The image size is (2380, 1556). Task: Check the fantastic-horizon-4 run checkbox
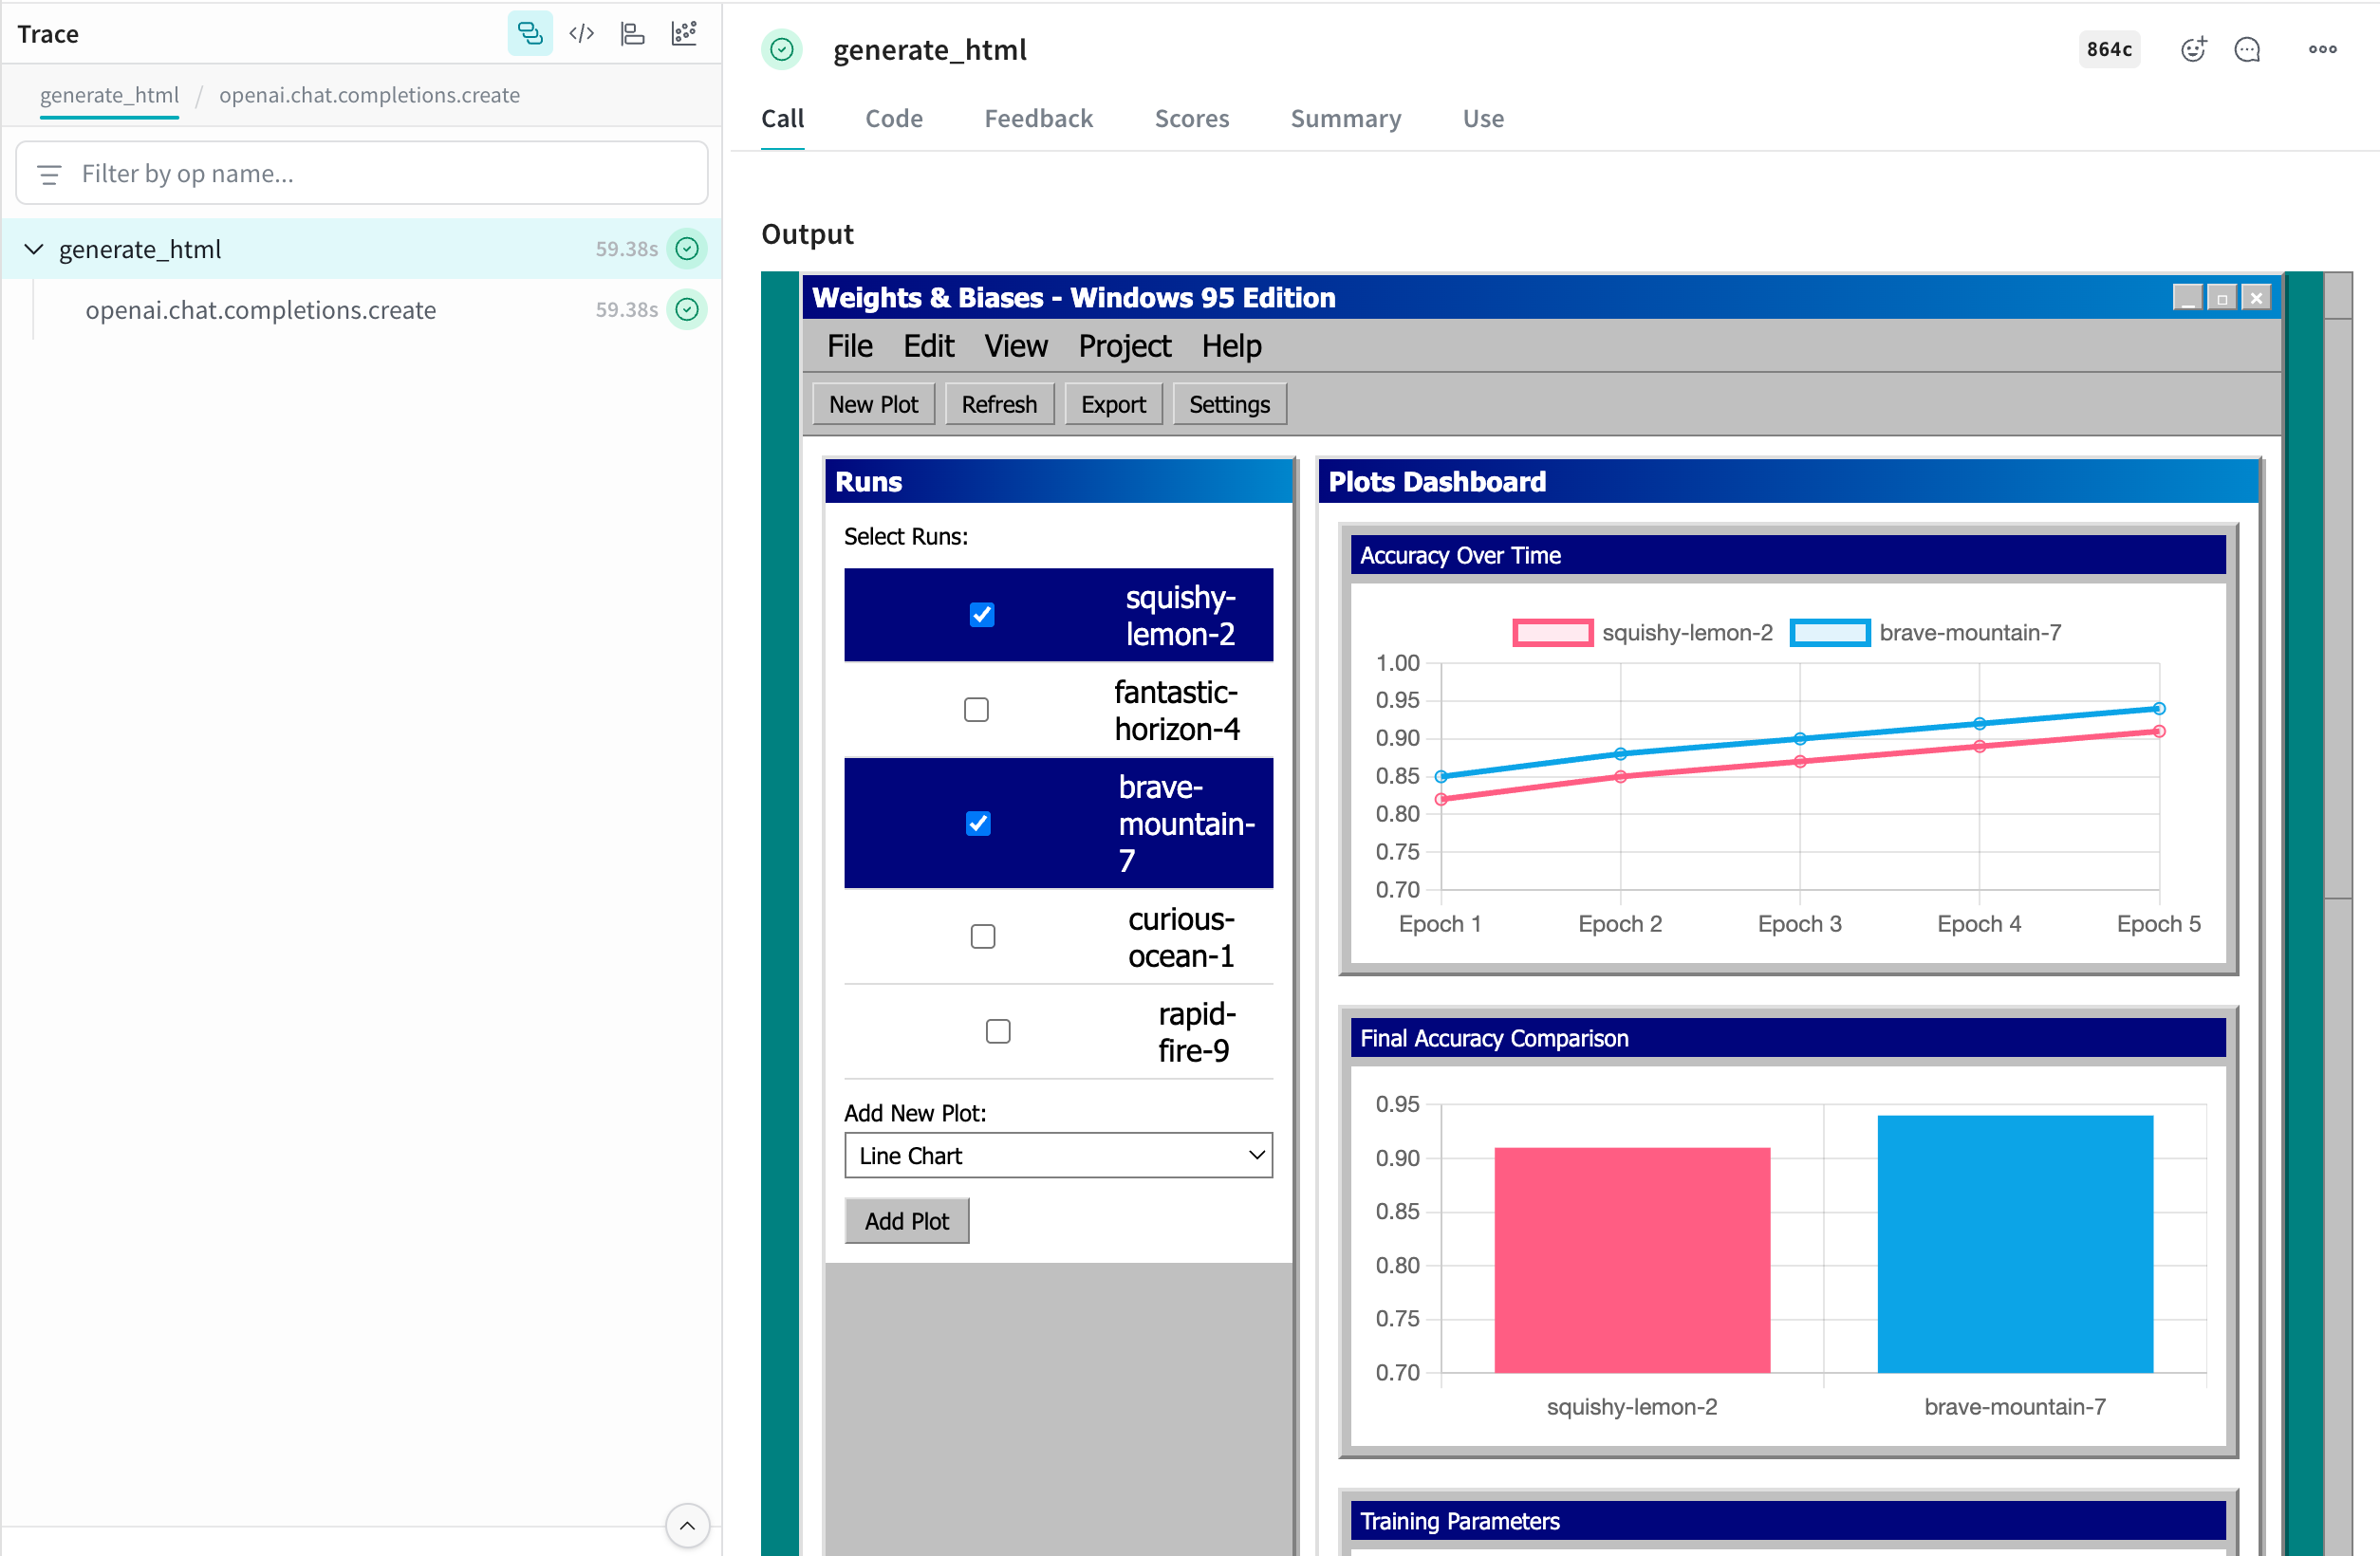[x=976, y=710]
